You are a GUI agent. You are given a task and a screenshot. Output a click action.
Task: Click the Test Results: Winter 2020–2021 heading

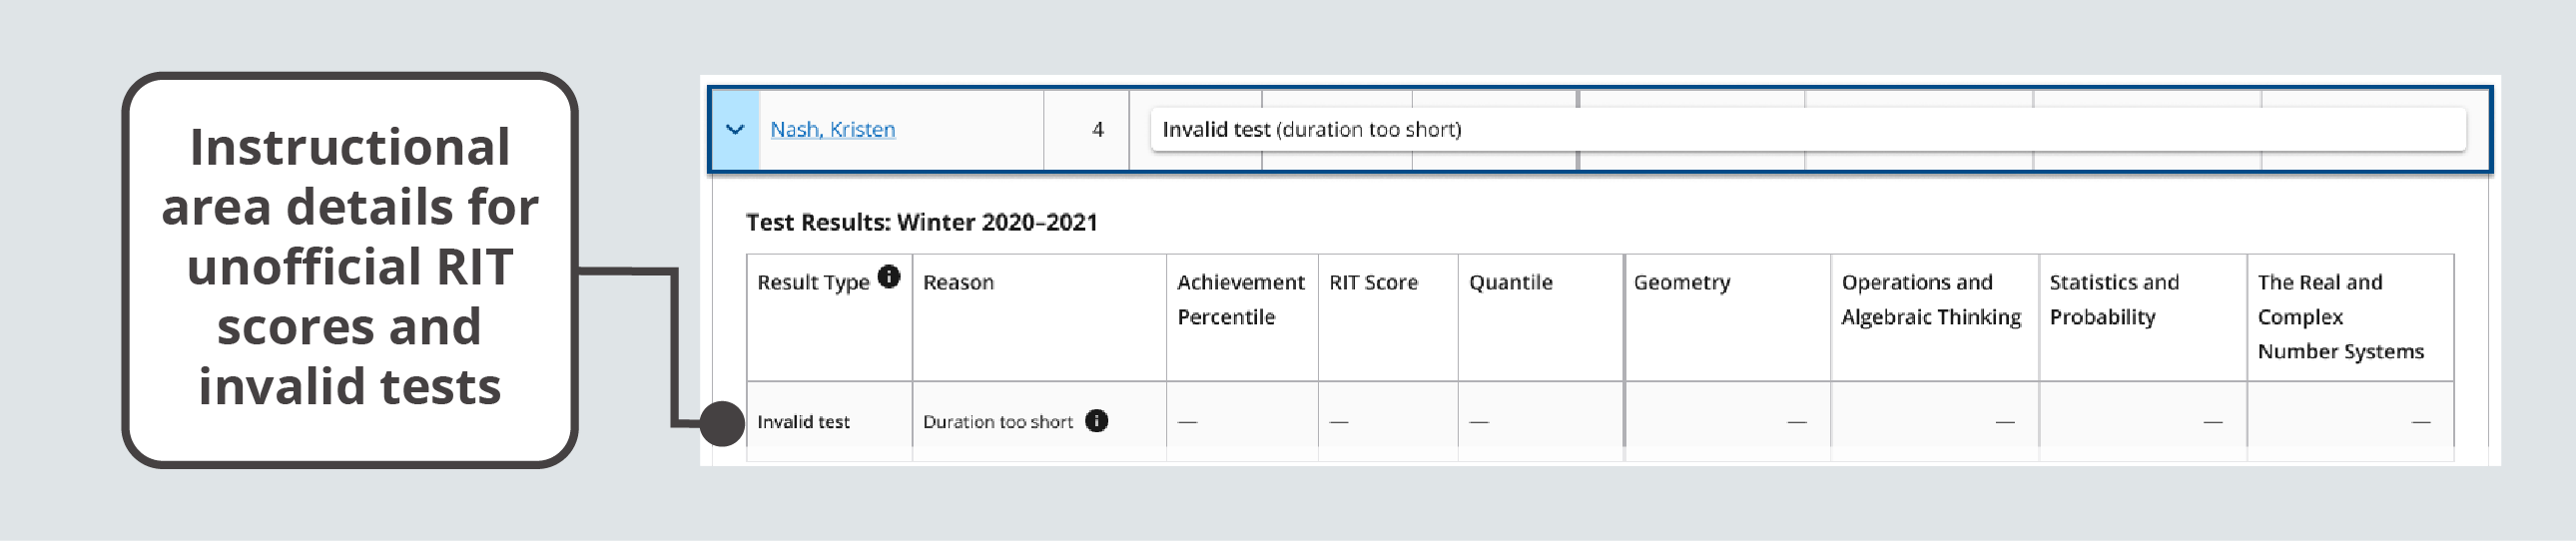(x=921, y=222)
